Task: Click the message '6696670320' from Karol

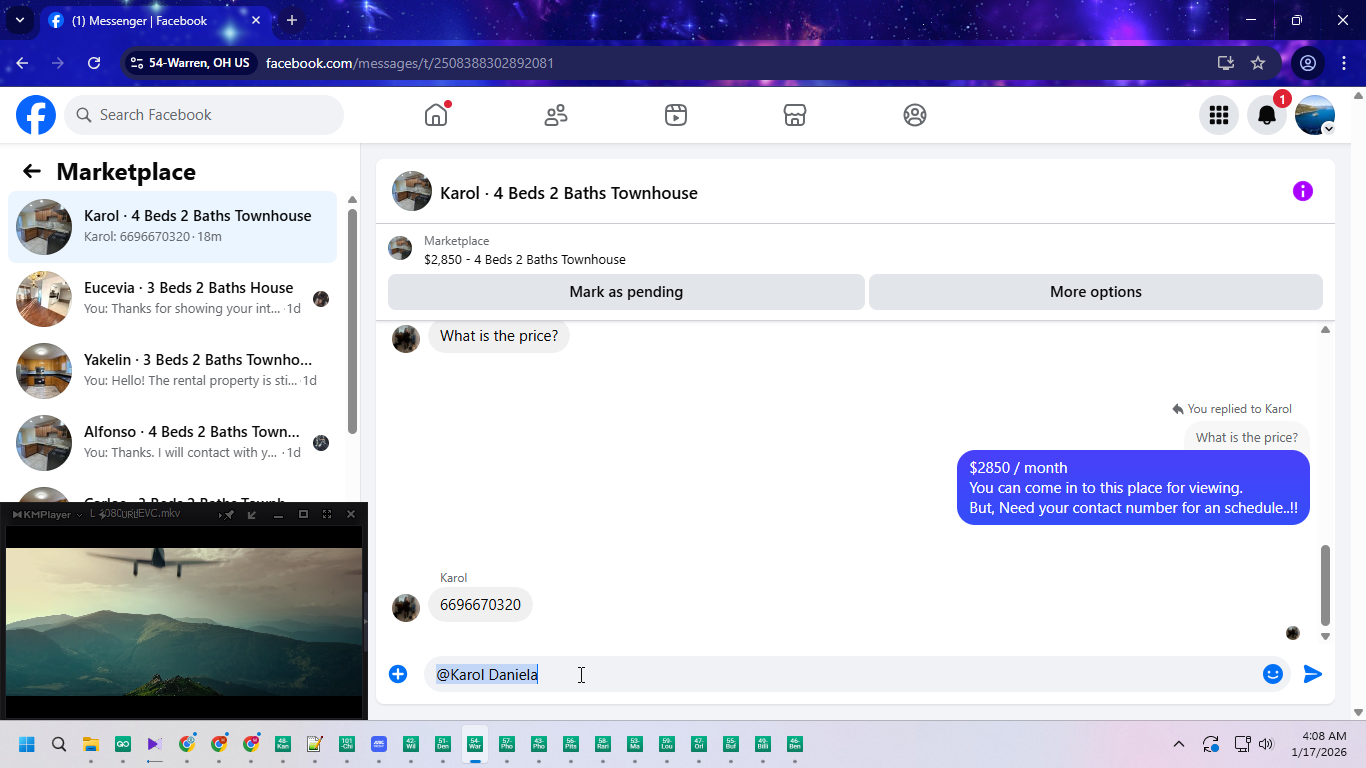Action: coord(480,605)
